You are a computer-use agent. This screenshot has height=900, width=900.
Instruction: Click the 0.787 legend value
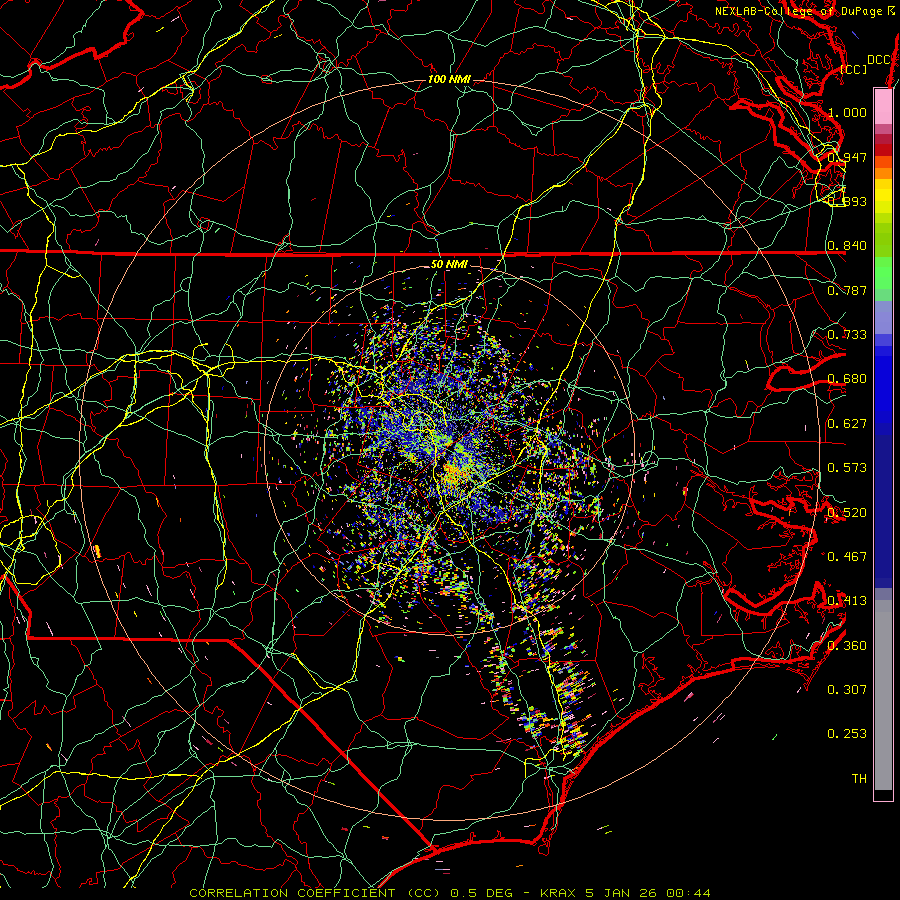click(847, 290)
